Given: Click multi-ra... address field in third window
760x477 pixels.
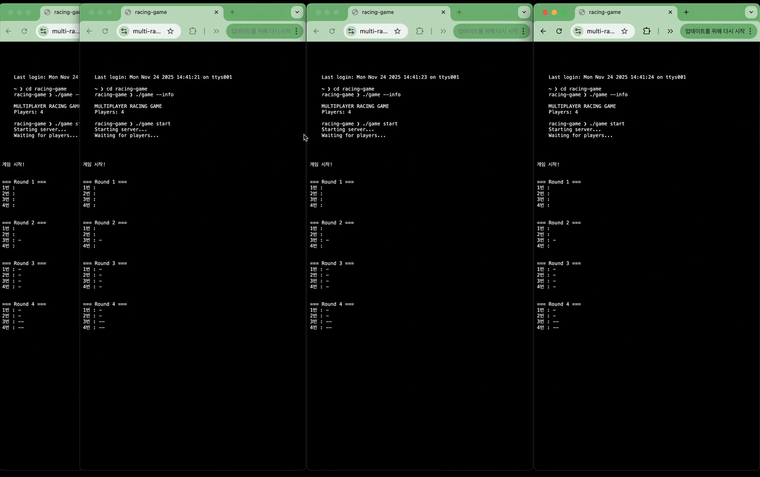Looking at the screenshot, I should 375,31.
